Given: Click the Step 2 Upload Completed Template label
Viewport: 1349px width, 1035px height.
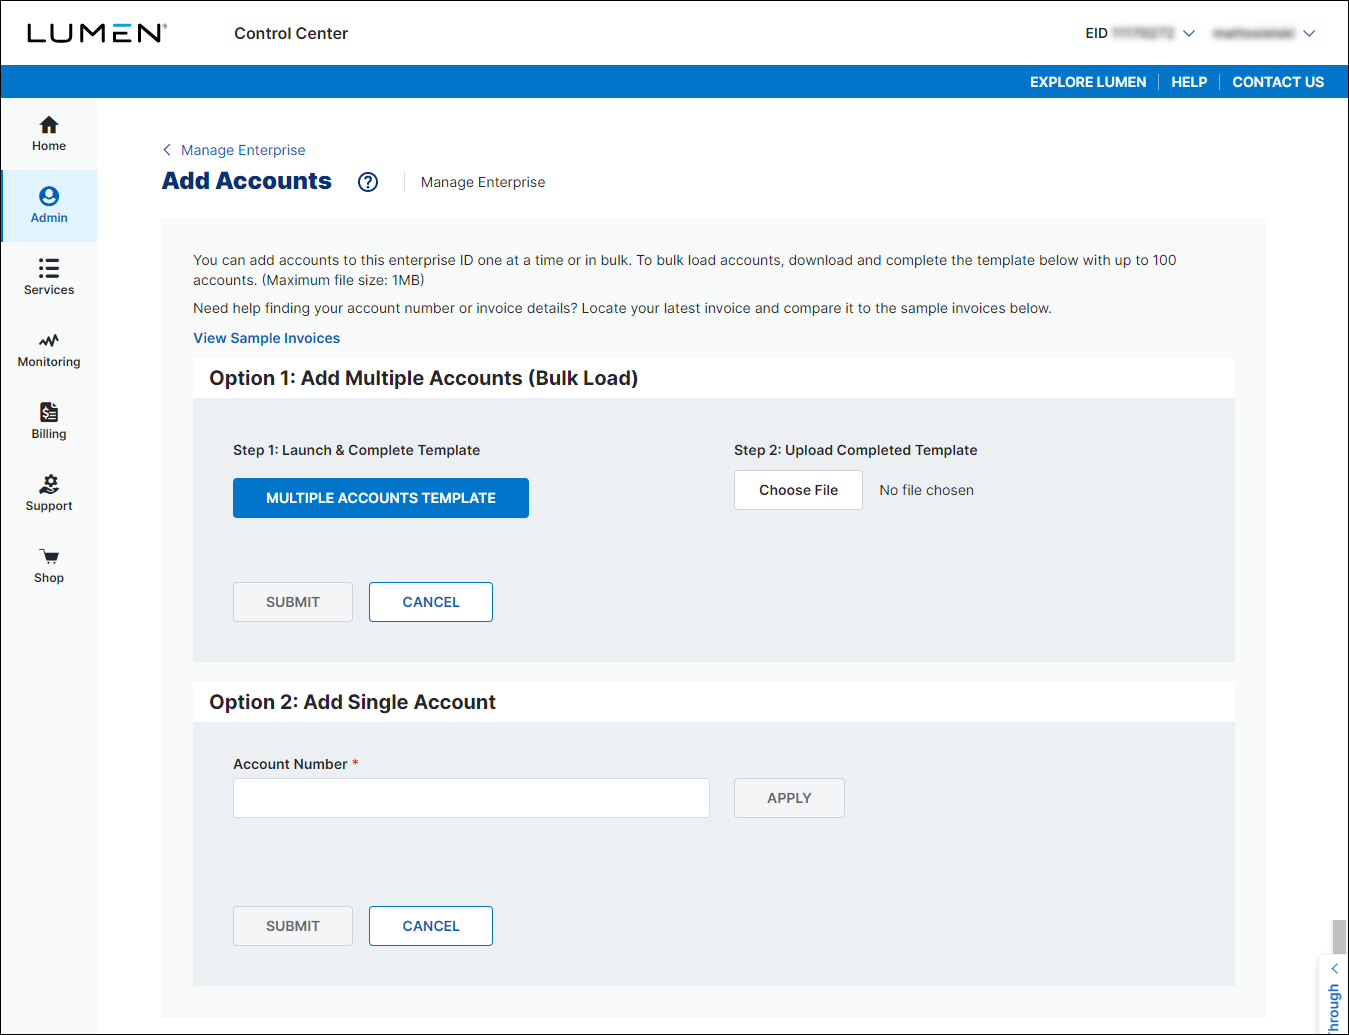Looking at the screenshot, I should point(855,450).
